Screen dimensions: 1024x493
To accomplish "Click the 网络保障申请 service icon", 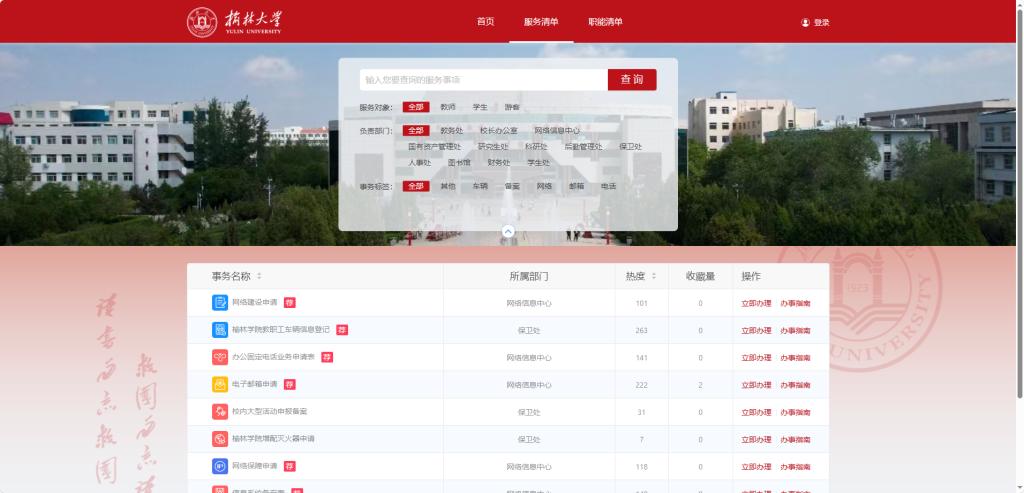I will (x=219, y=466).
